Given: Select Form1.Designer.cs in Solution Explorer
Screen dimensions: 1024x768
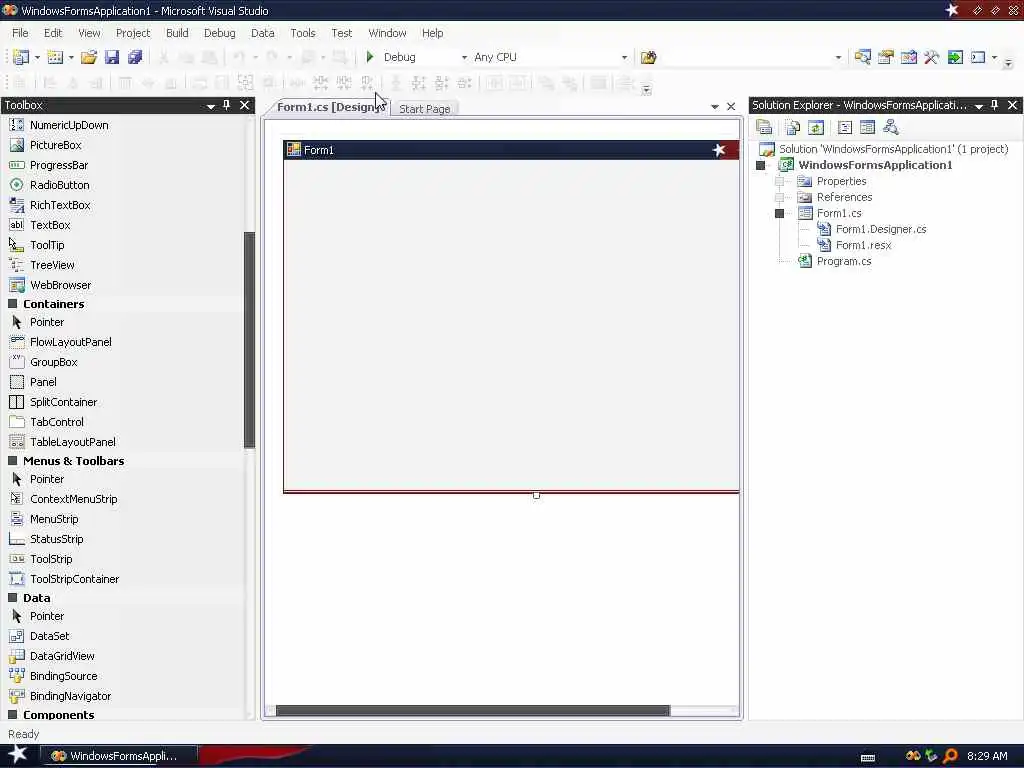Looking at the screenshot, I should click(x=881, y=229).
